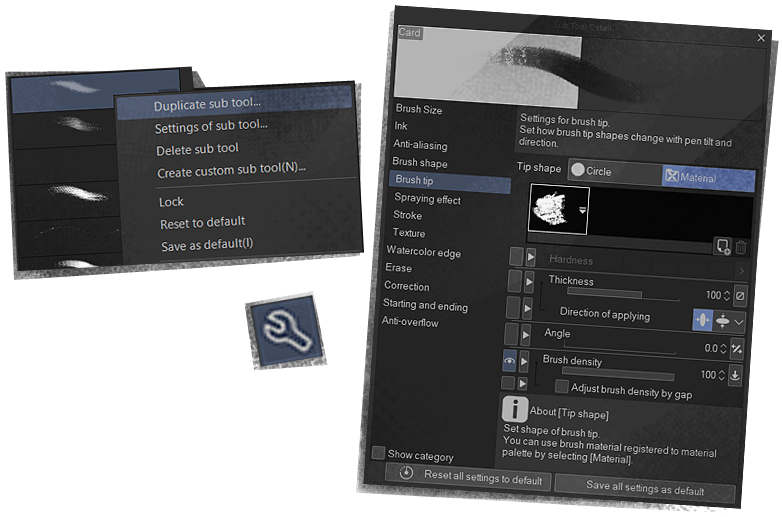The image size is (782, 517).
Task: Select the dotted arc brush sub tool
Action: pos(68,235)
